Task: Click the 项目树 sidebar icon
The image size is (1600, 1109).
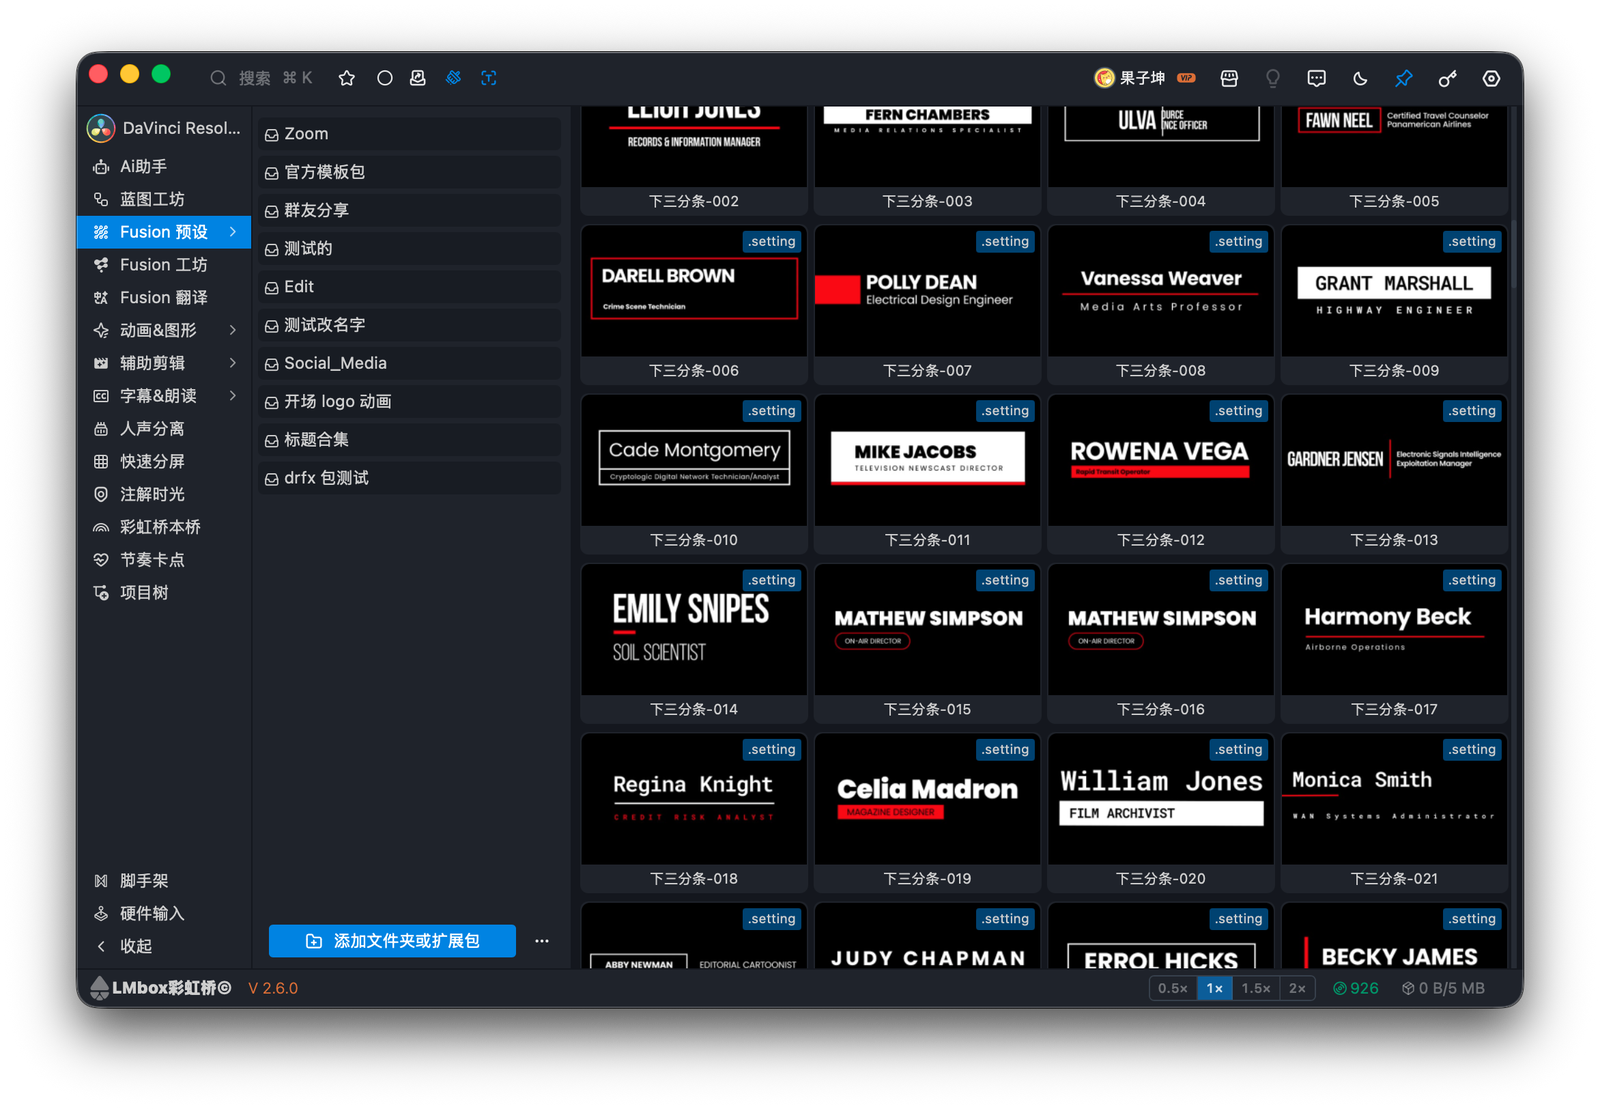Action: (101, 593)
